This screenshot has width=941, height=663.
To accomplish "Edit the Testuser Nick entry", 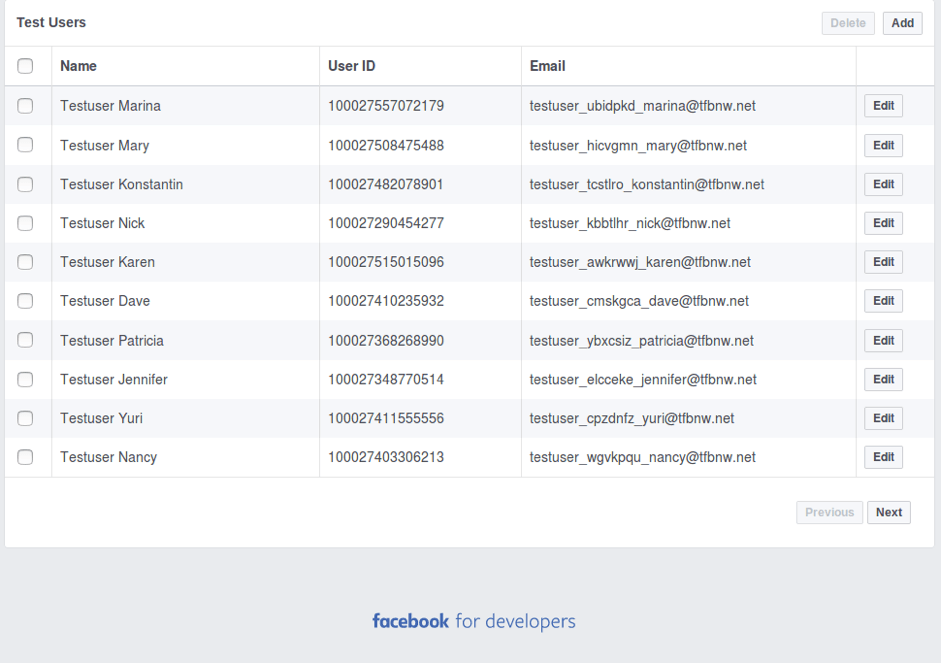I will point(883,223).
